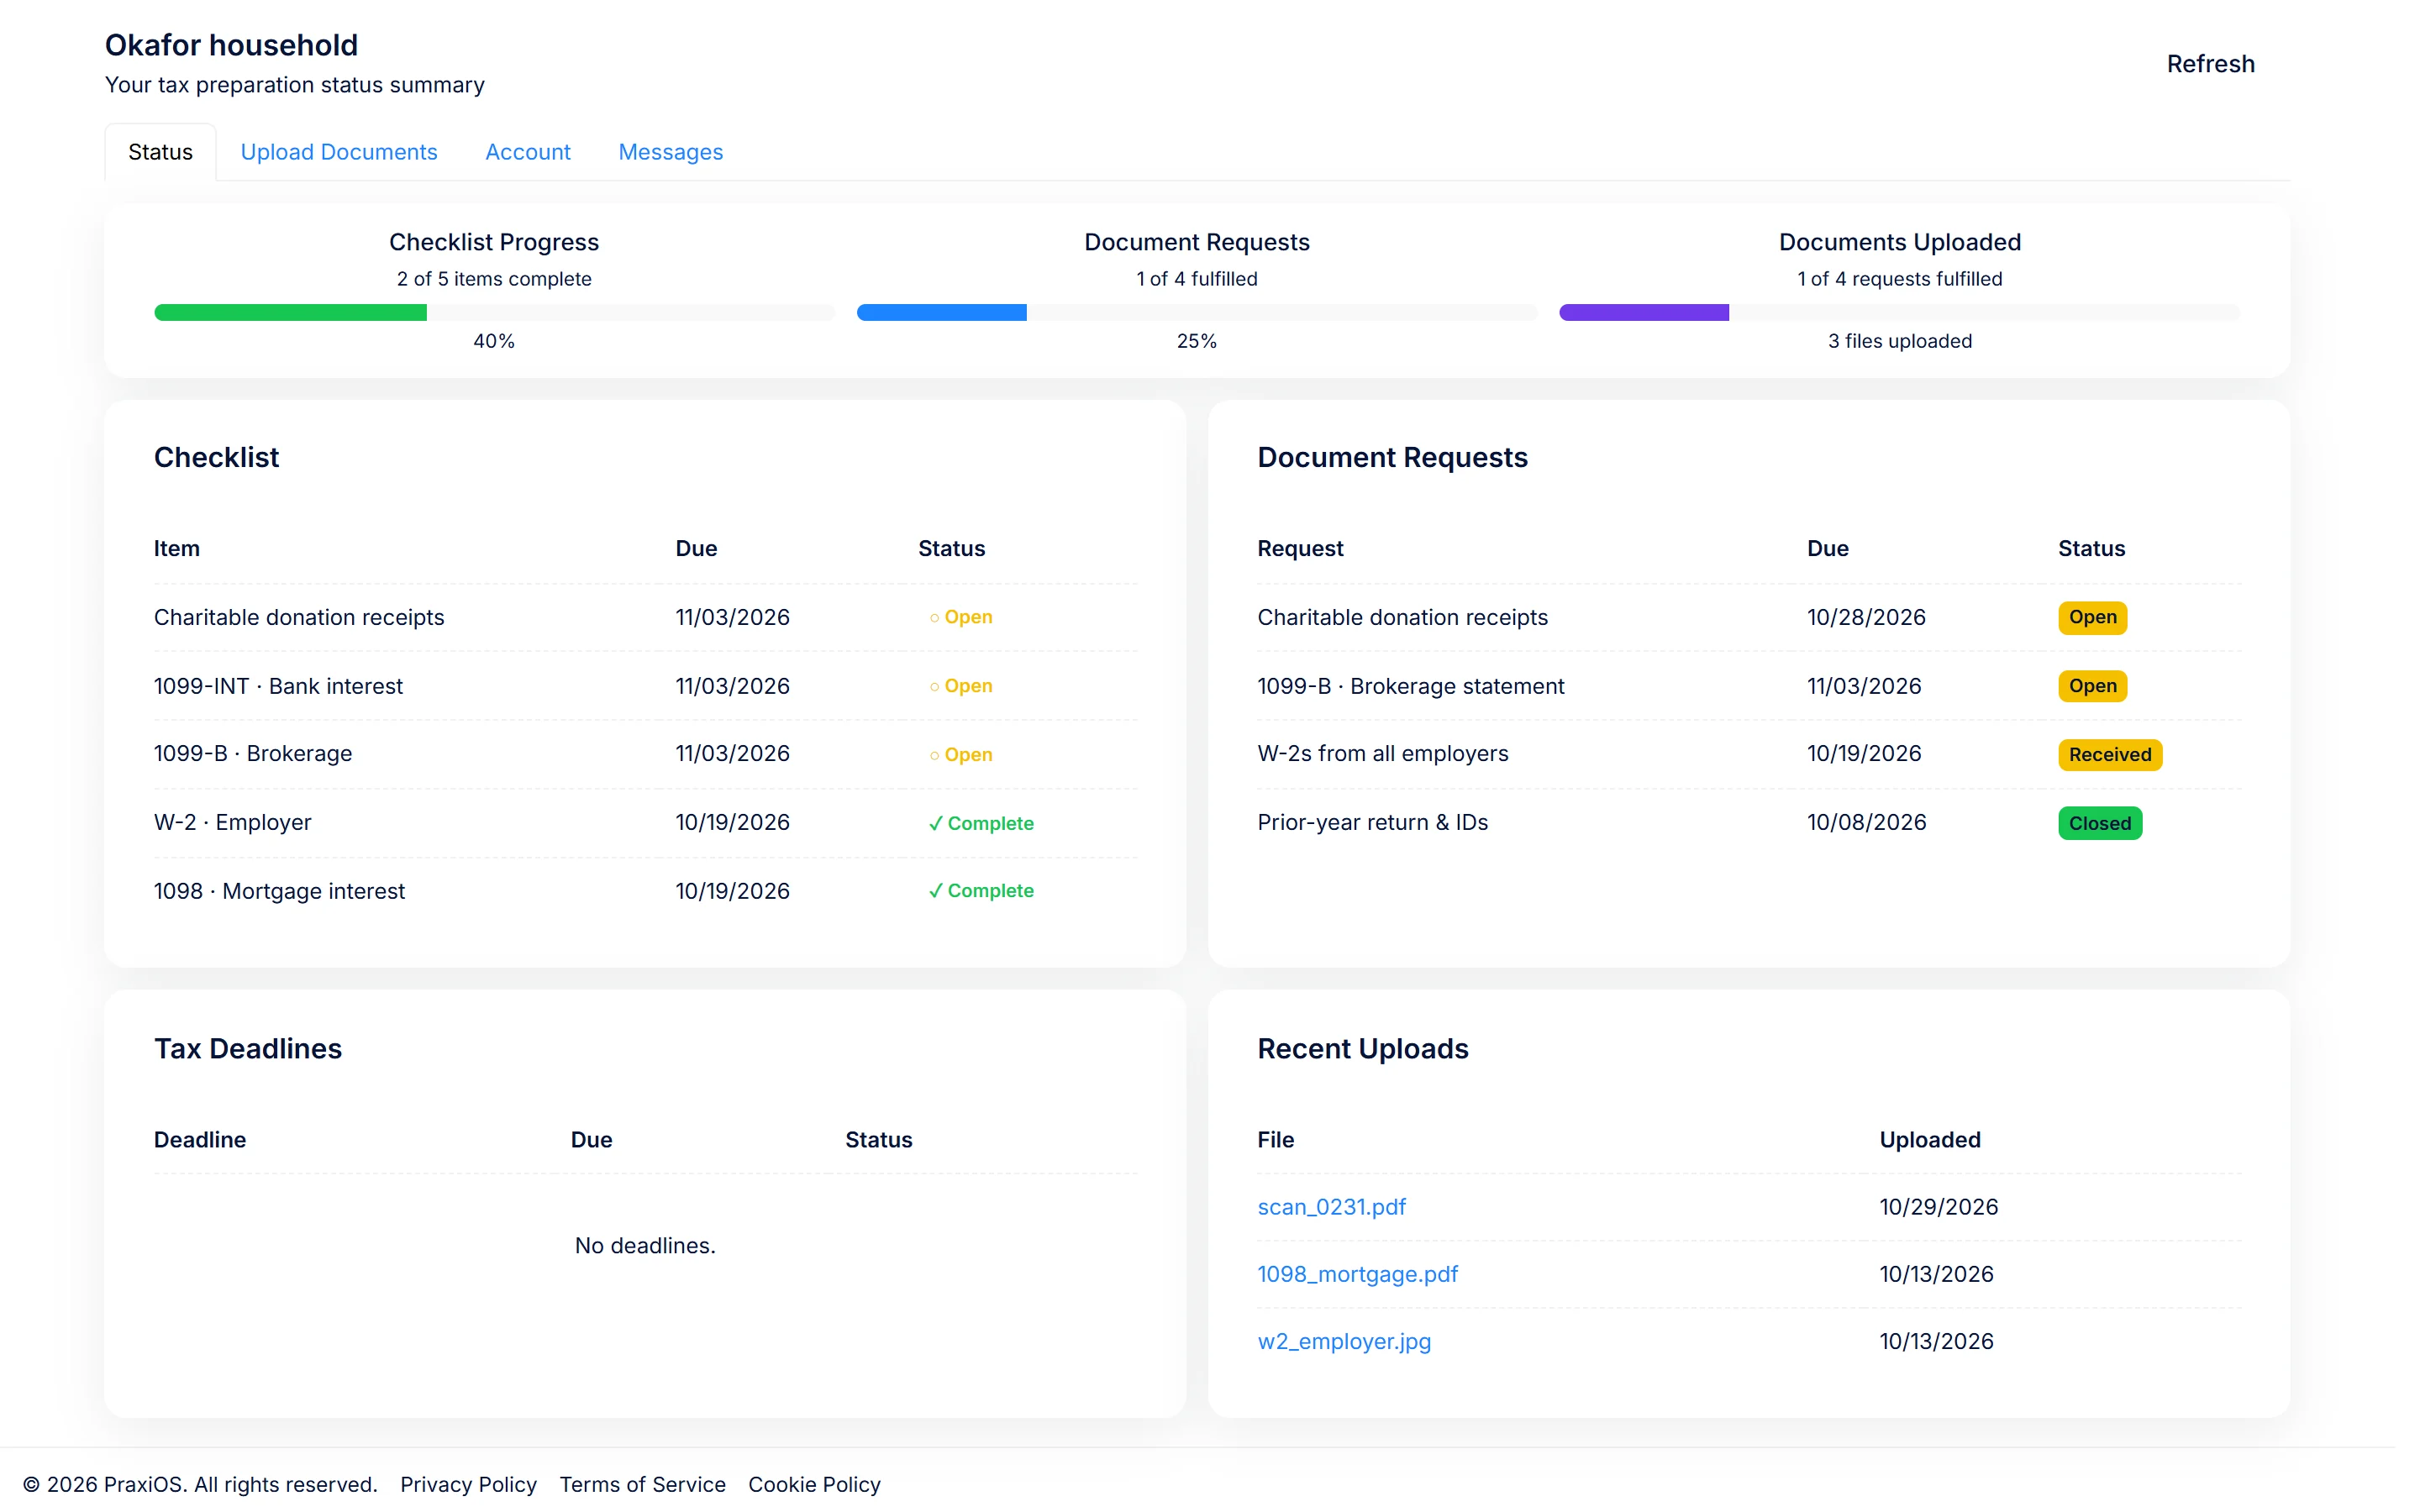Click the Refresh button
This screenshot has width=2420, height=1512.
pyautogui.click(x=2210, y=64)
